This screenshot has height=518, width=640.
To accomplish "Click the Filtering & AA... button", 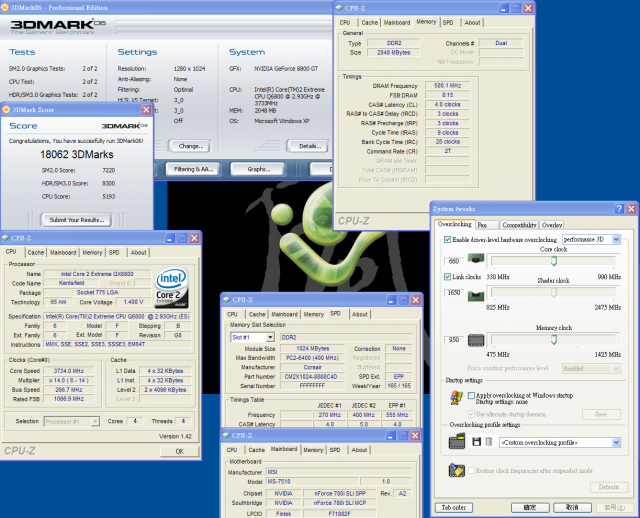I will tap(193, 169).
